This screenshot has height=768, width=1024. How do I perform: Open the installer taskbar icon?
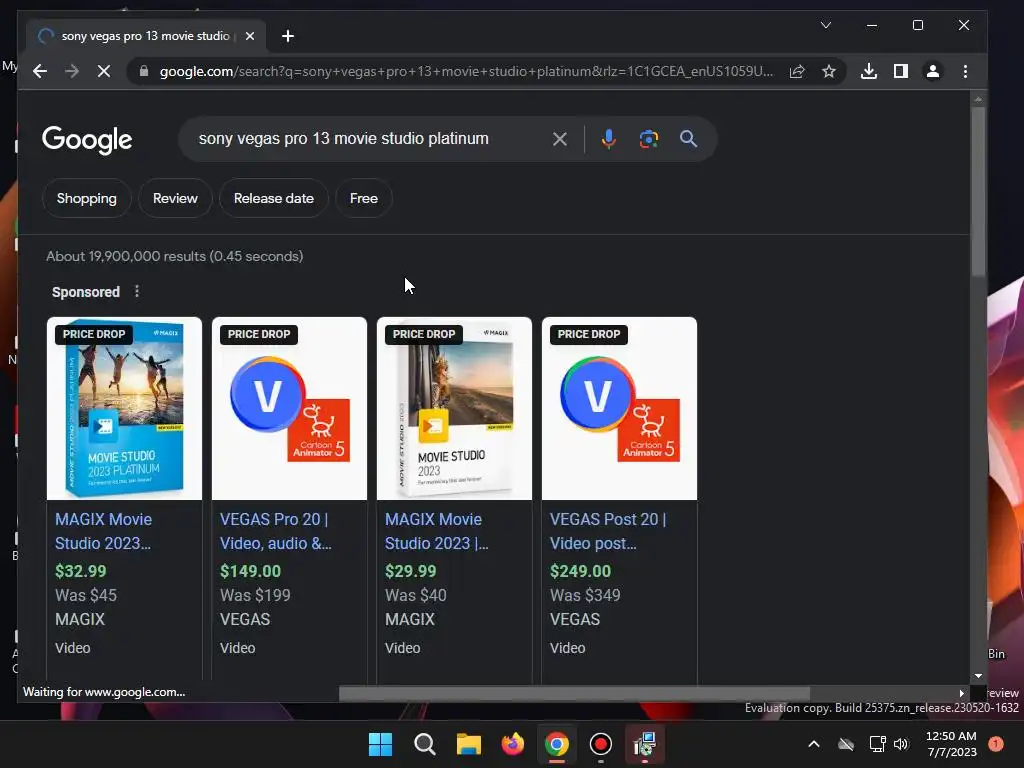(x=645, y=744)
